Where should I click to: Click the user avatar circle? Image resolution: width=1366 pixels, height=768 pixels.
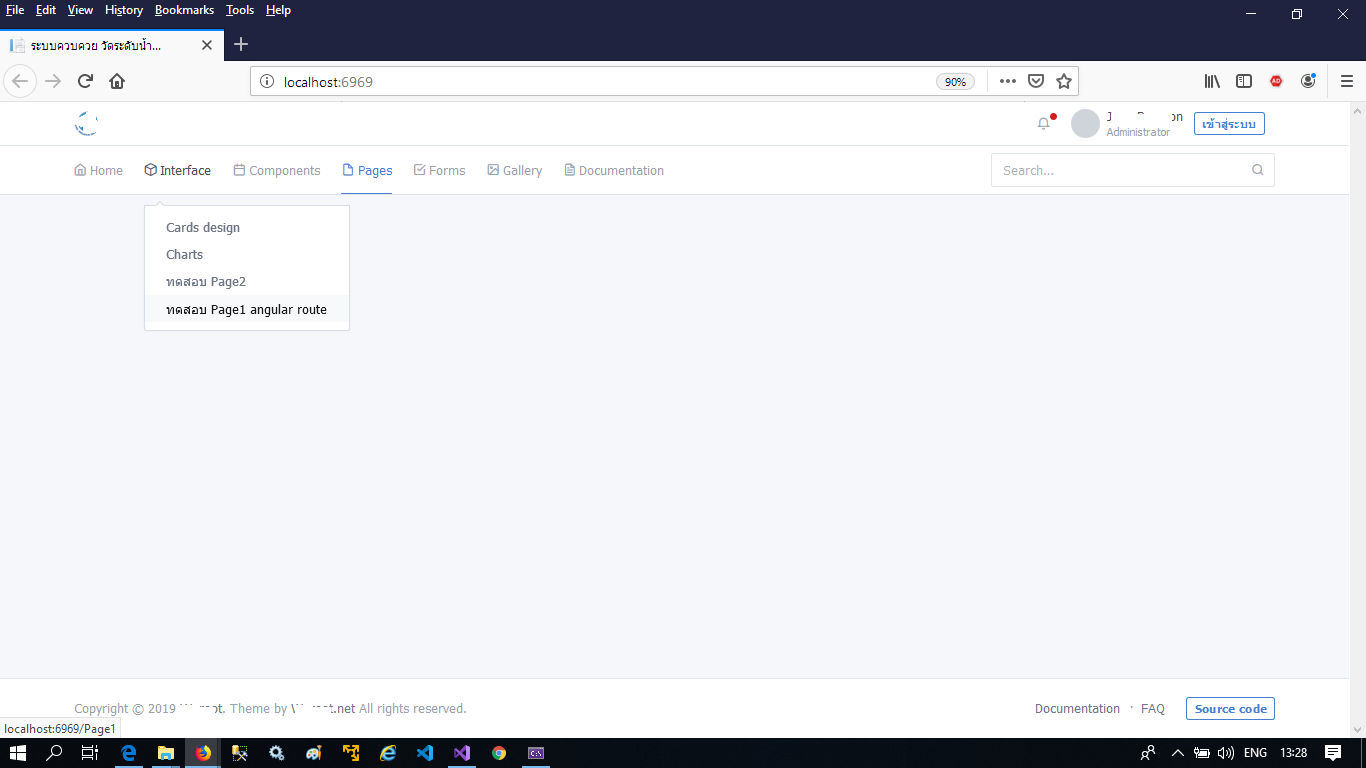click(1085, 123)
